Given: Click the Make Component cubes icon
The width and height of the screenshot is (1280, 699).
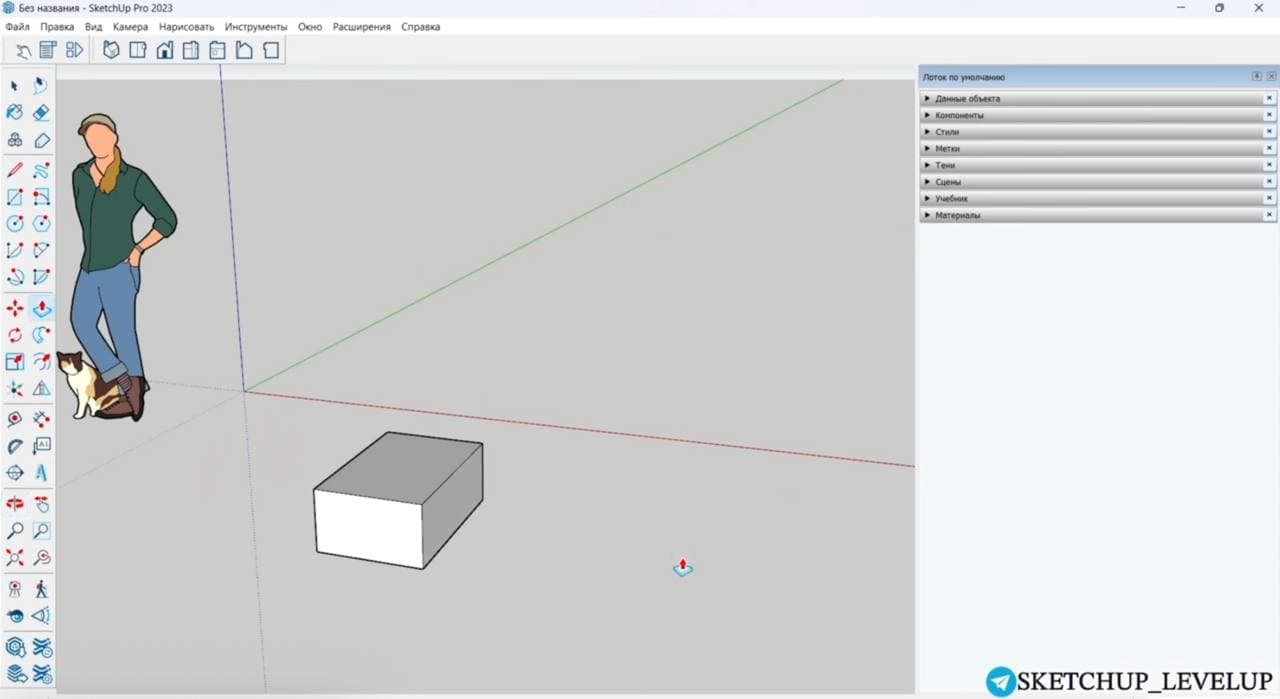Looking at the screenshot, I should [x=15, y=141].
